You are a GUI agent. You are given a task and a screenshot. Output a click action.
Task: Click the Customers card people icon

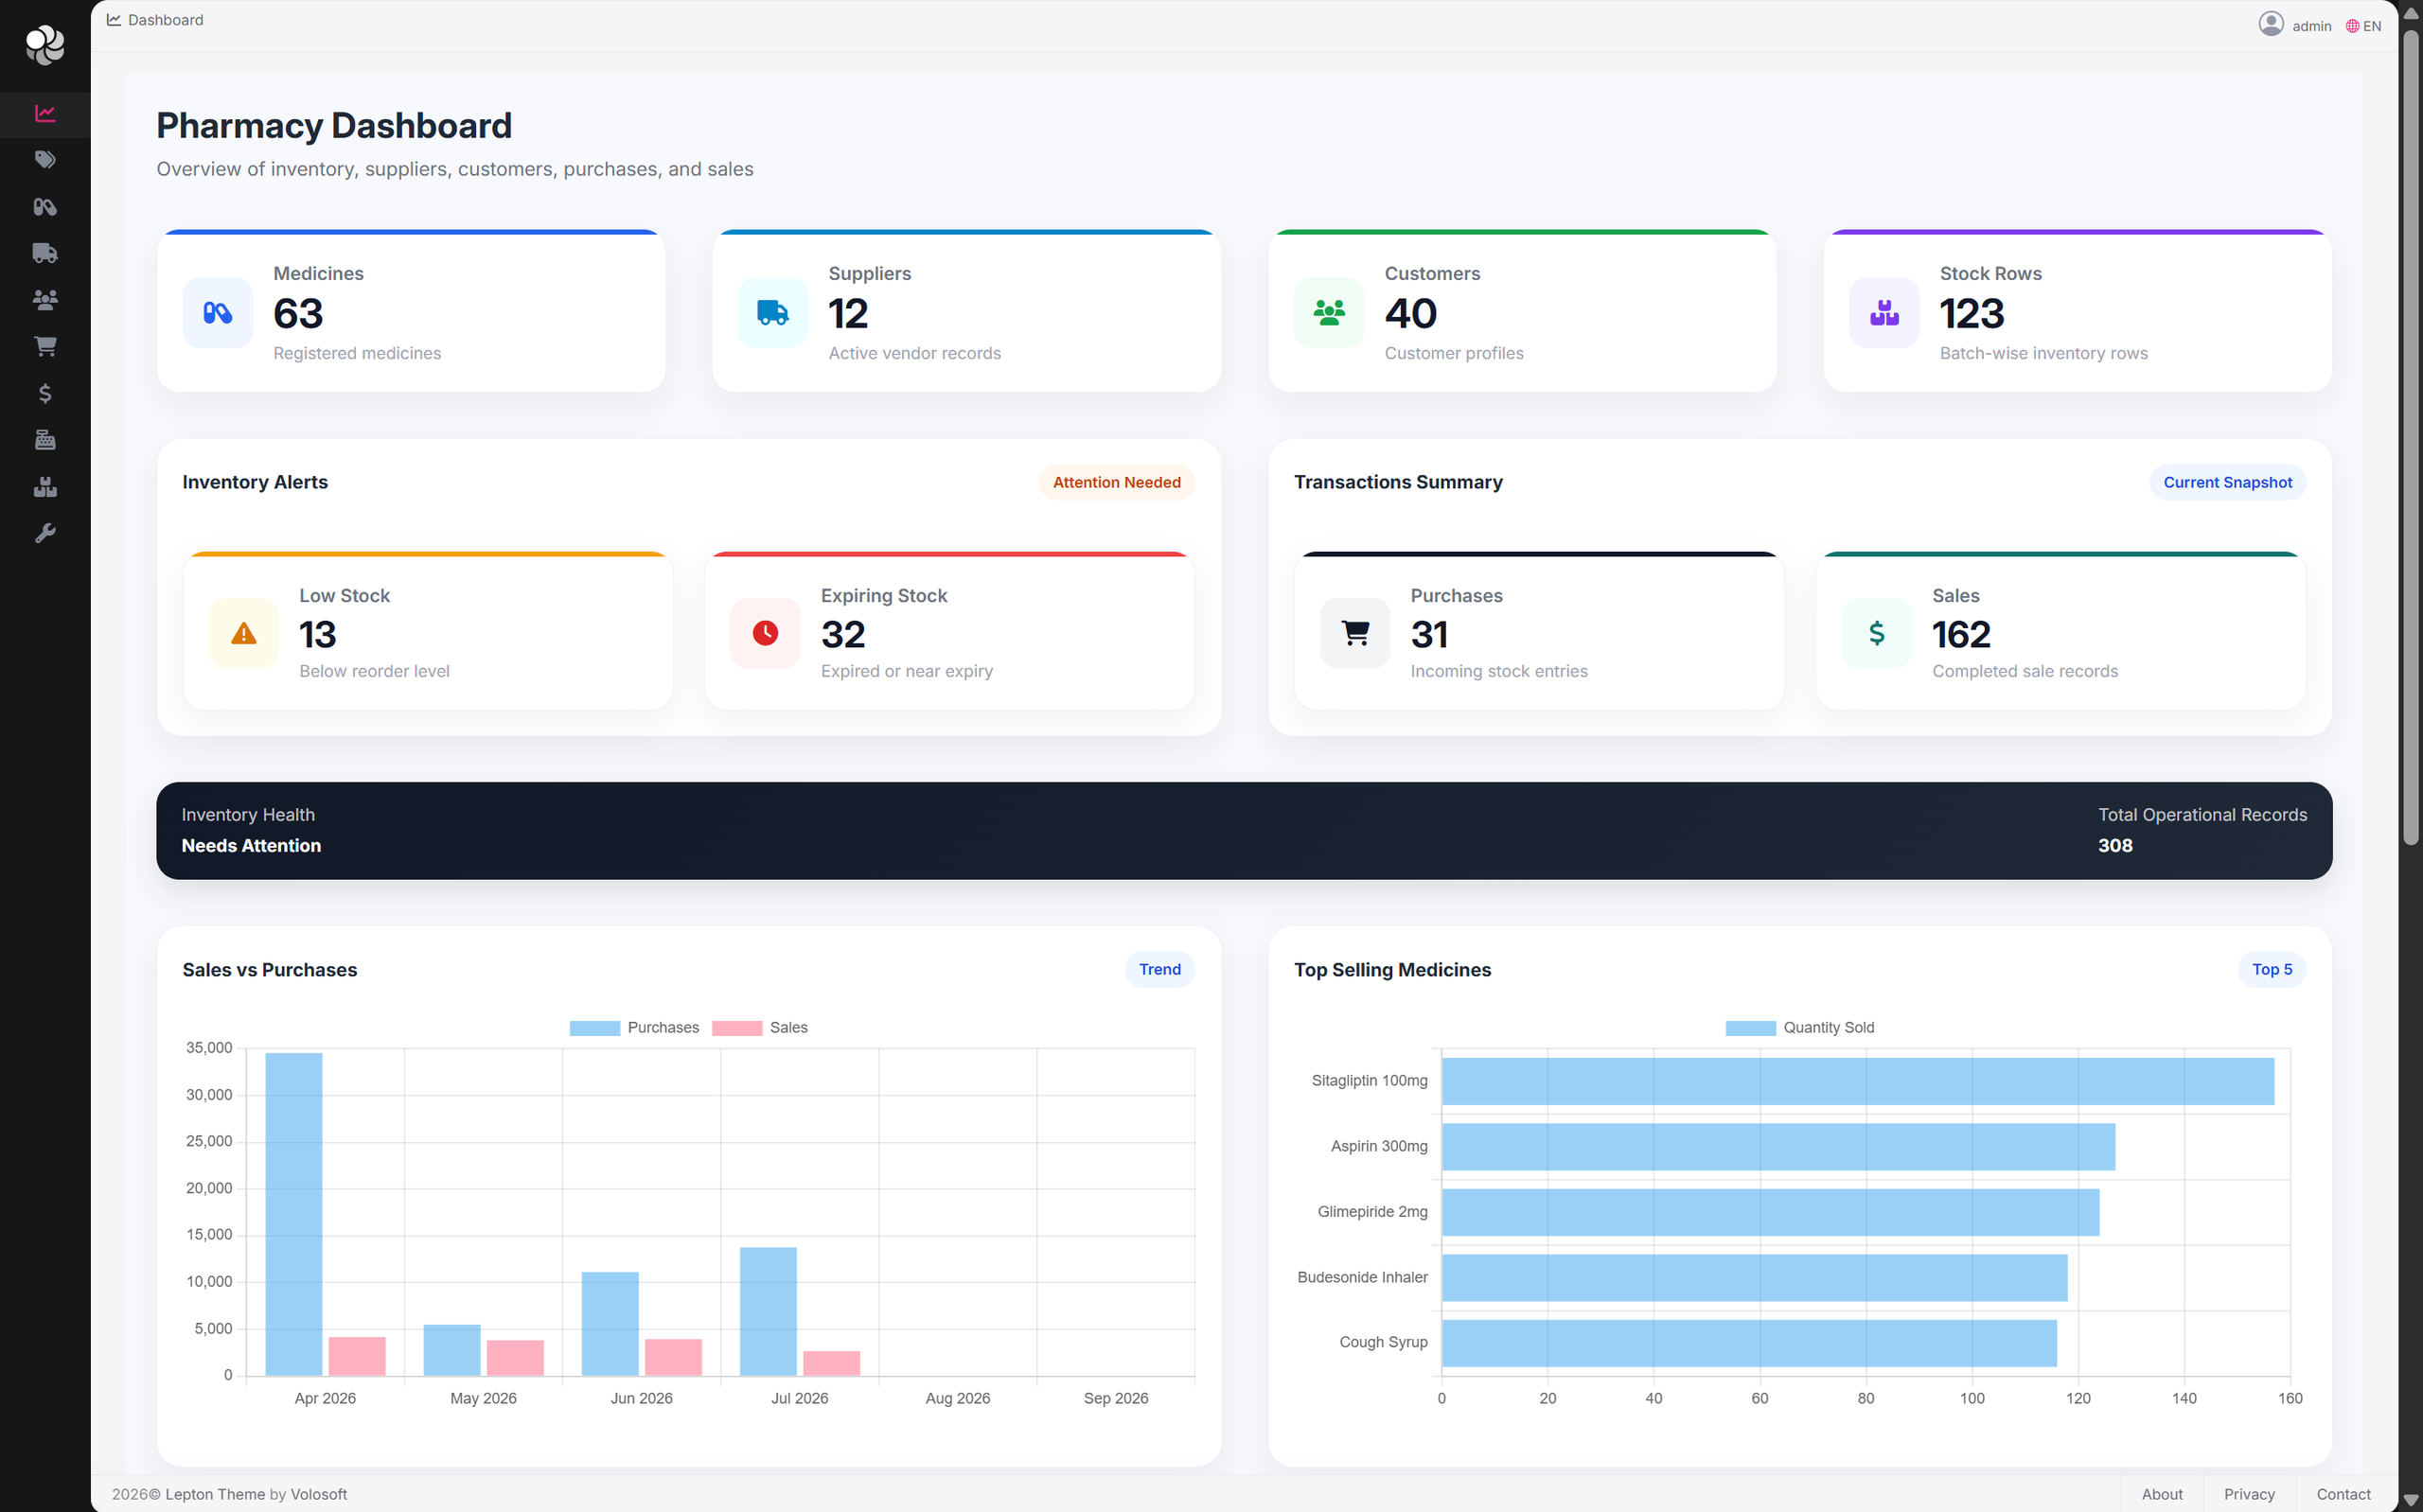[x=1329, y=313]
